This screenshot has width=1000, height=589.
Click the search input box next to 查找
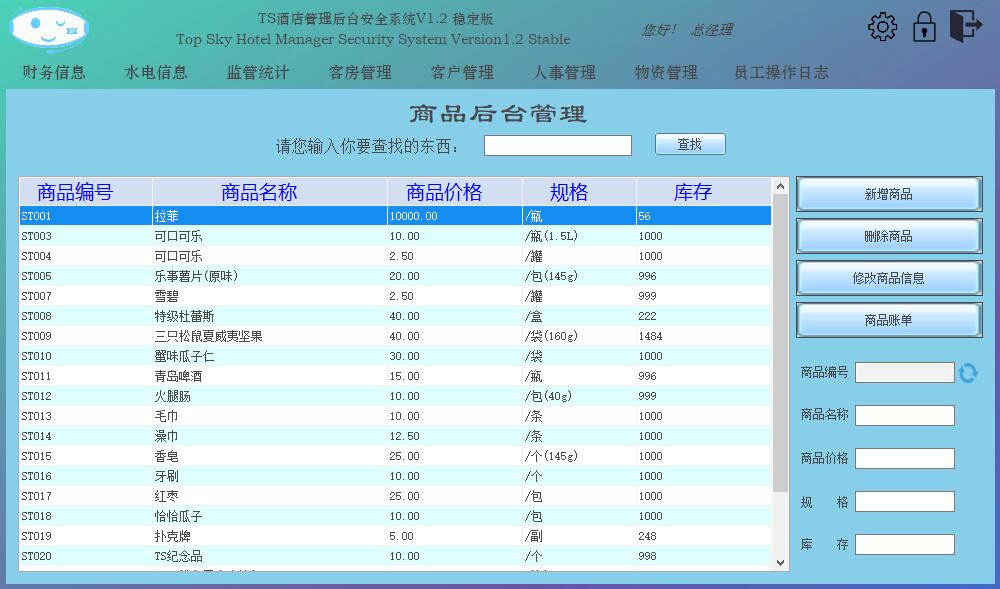[557, 144]
